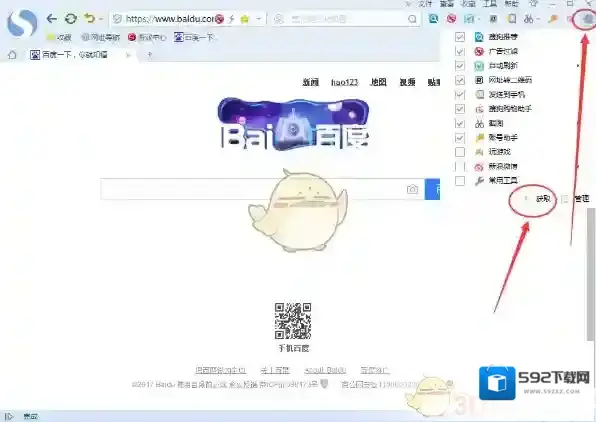Click the Baidu logo doodle
The width and height of the screenshot is (596, 422).
(293, 124)
